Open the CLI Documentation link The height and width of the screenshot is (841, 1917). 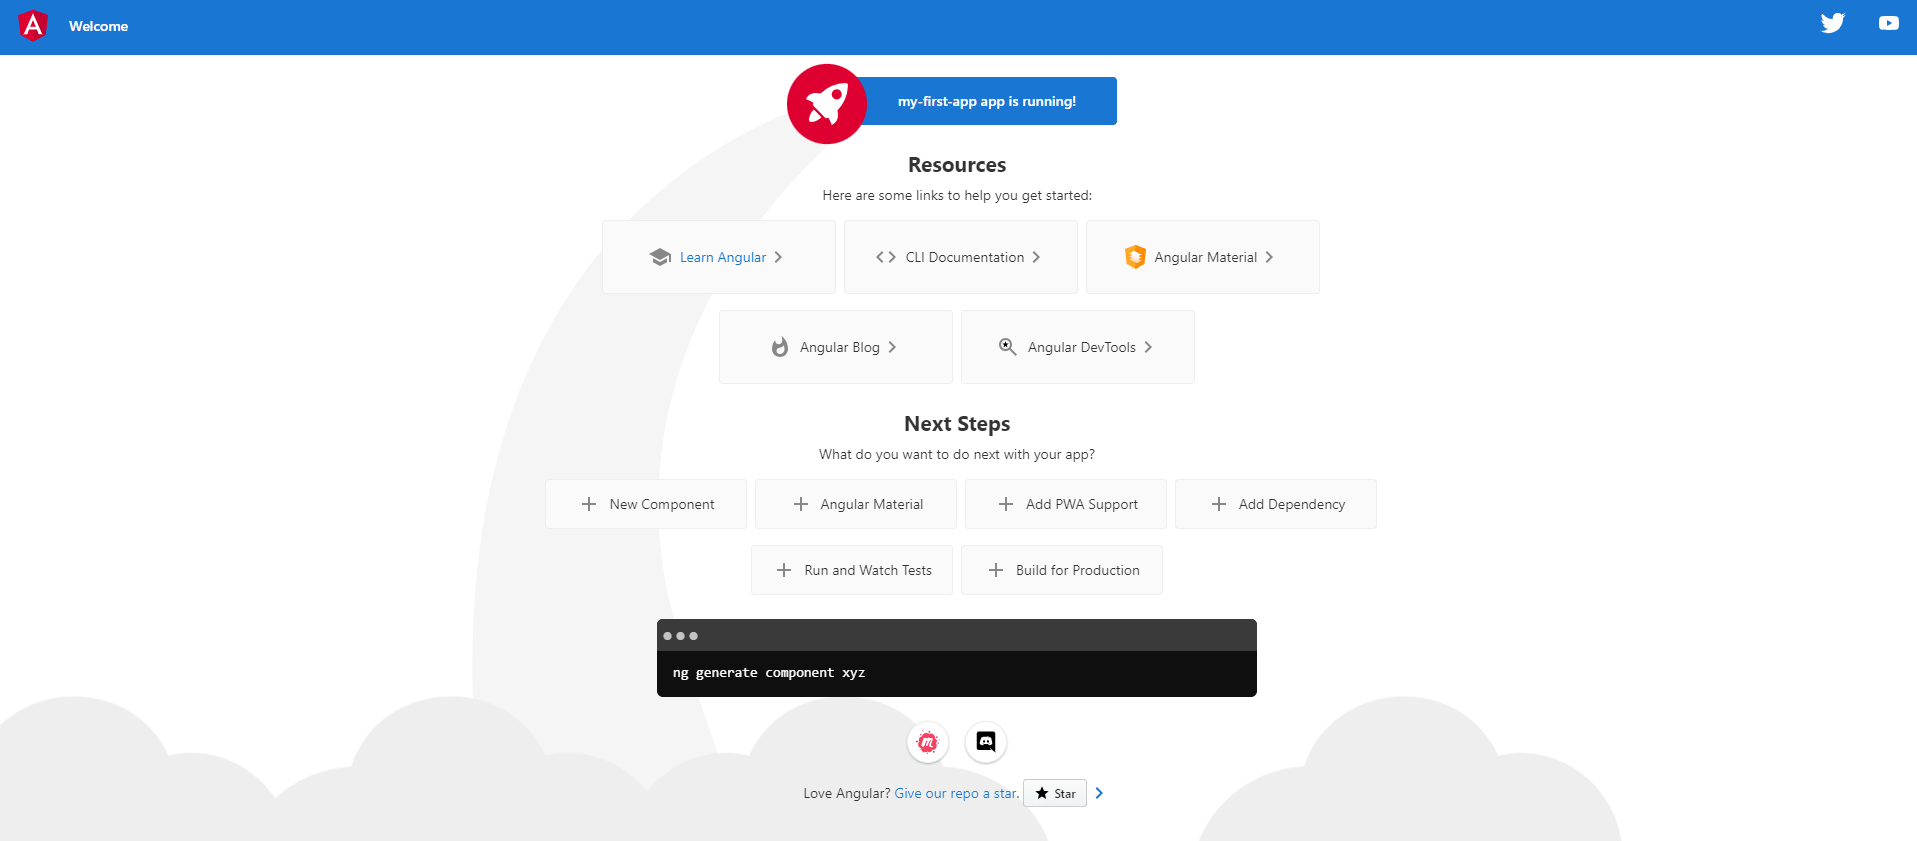pyautogui.click(x=961, y=257)
